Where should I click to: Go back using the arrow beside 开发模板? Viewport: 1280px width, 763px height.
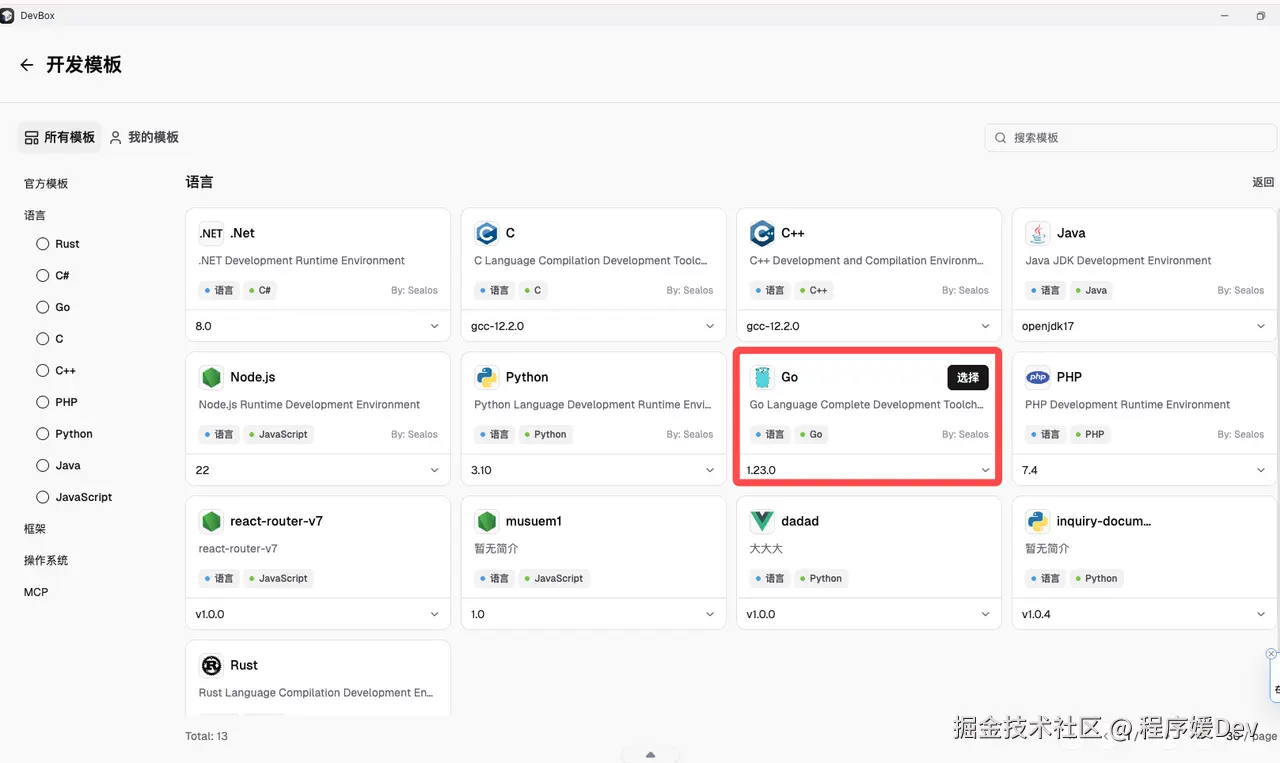(27, 65)
